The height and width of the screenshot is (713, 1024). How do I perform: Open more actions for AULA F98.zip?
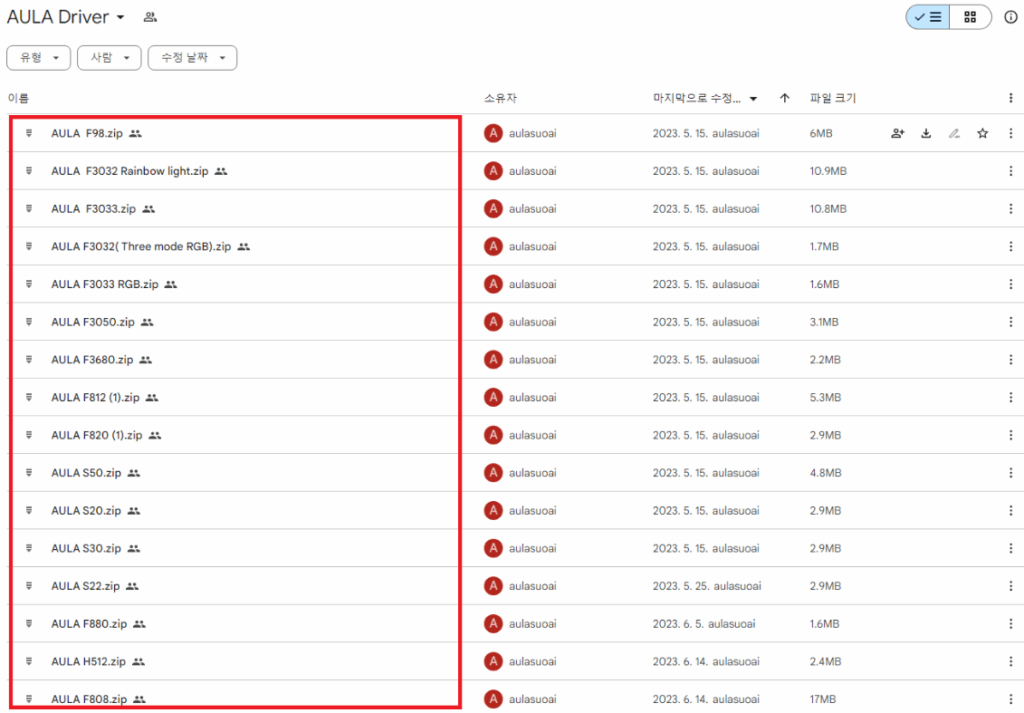1010,133
